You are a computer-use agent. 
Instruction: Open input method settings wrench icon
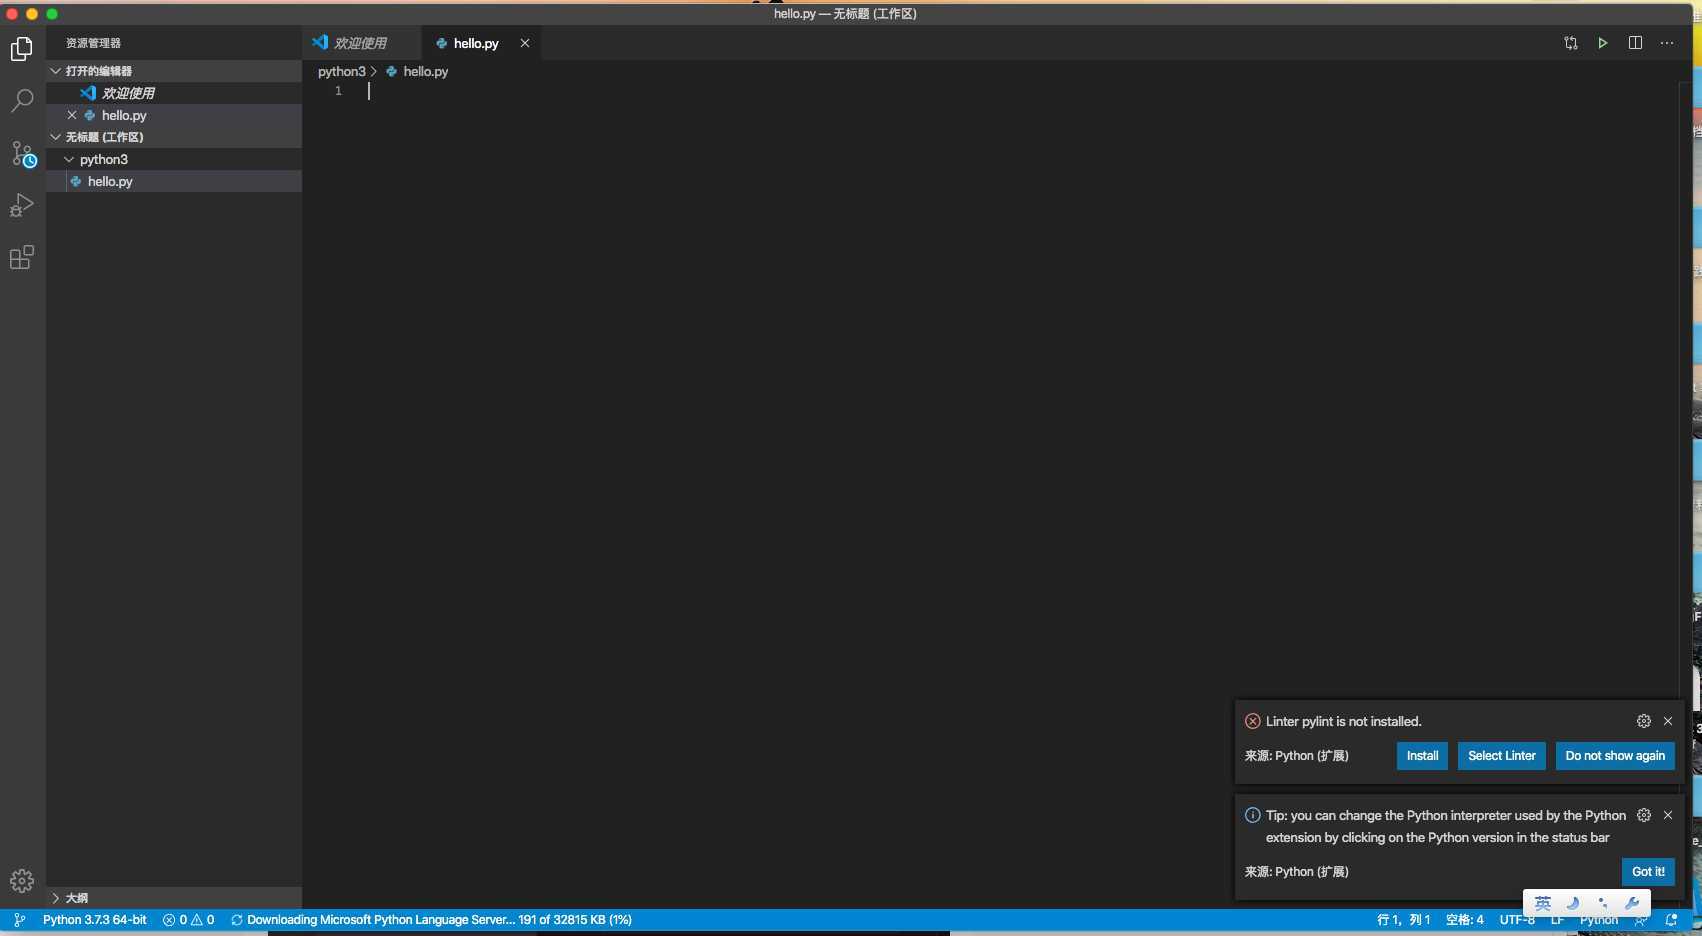tap(1632, 903)
